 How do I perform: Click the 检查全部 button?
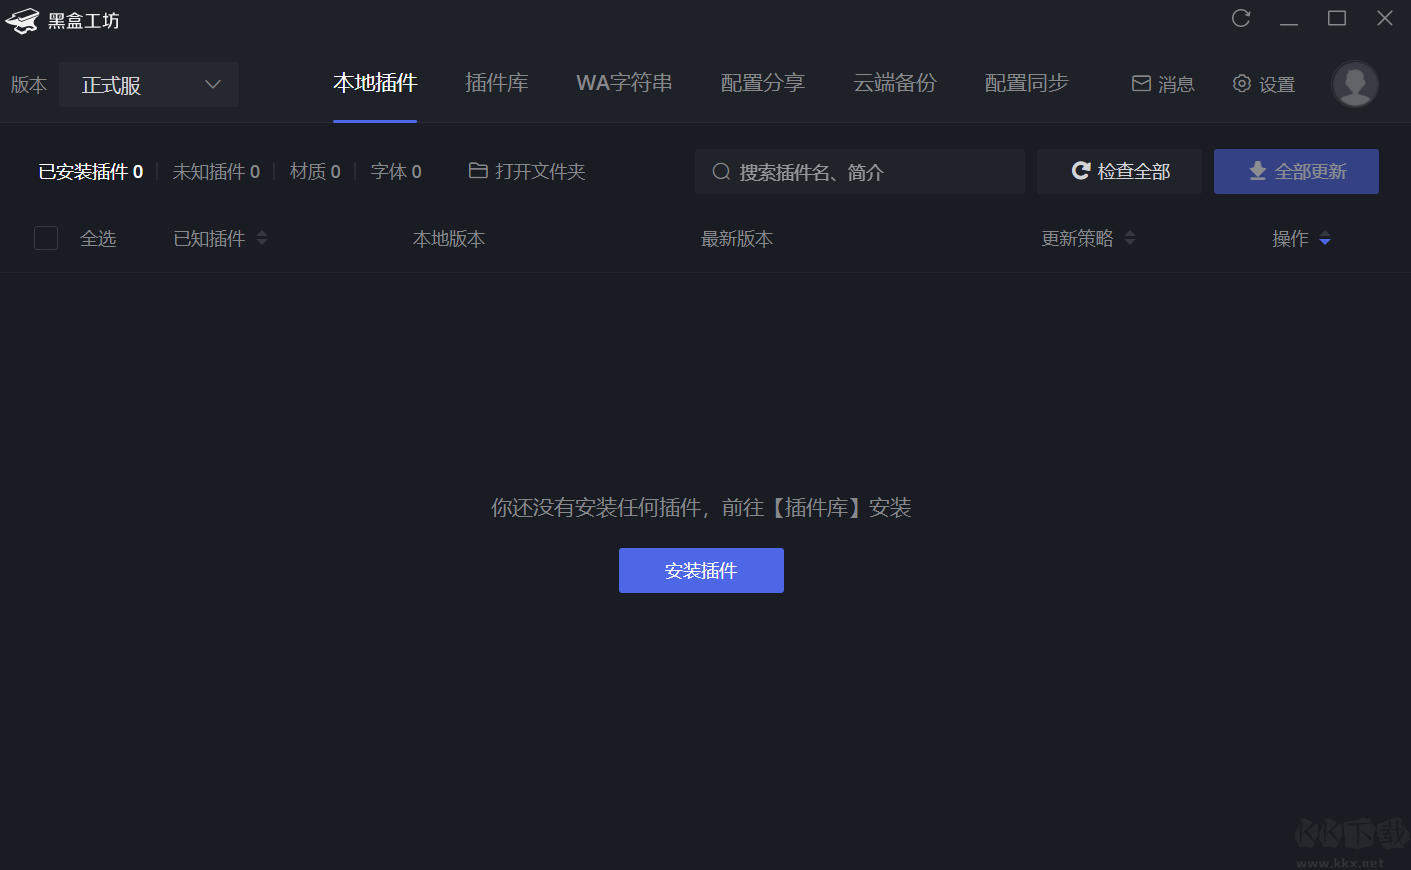[x=1119, y=171]
